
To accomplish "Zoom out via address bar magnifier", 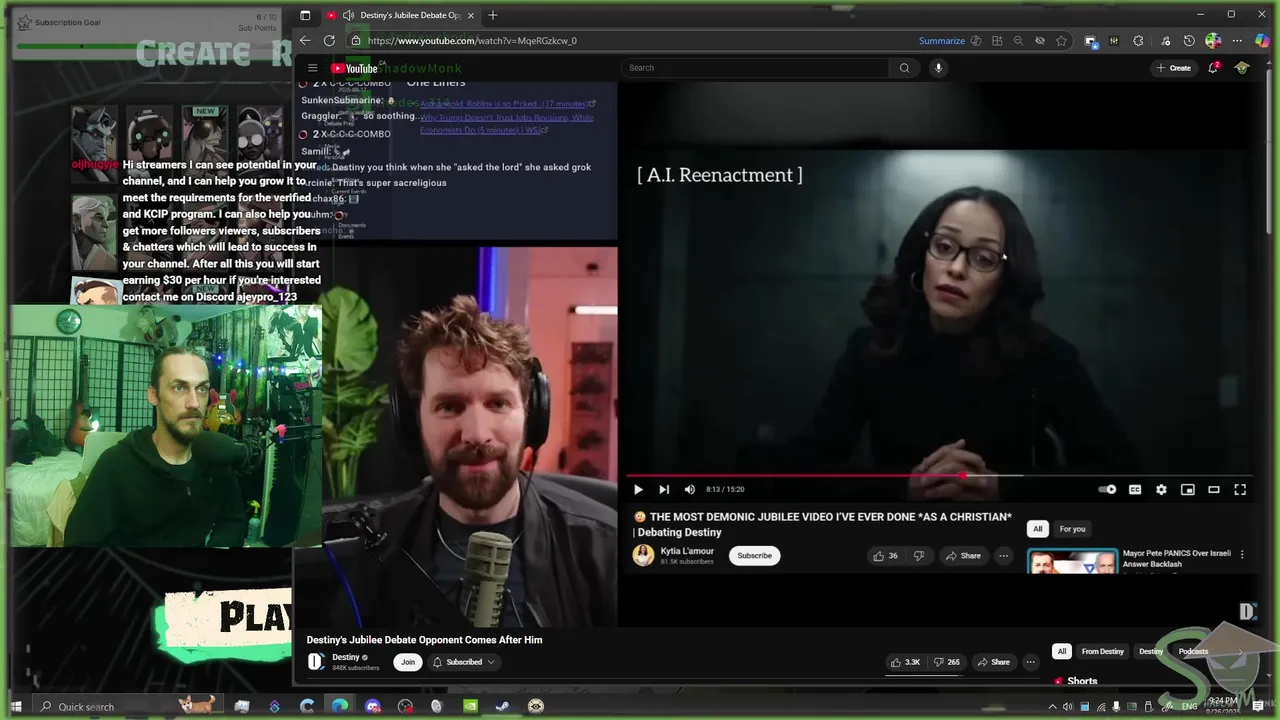I will [x=1018, y=41].
